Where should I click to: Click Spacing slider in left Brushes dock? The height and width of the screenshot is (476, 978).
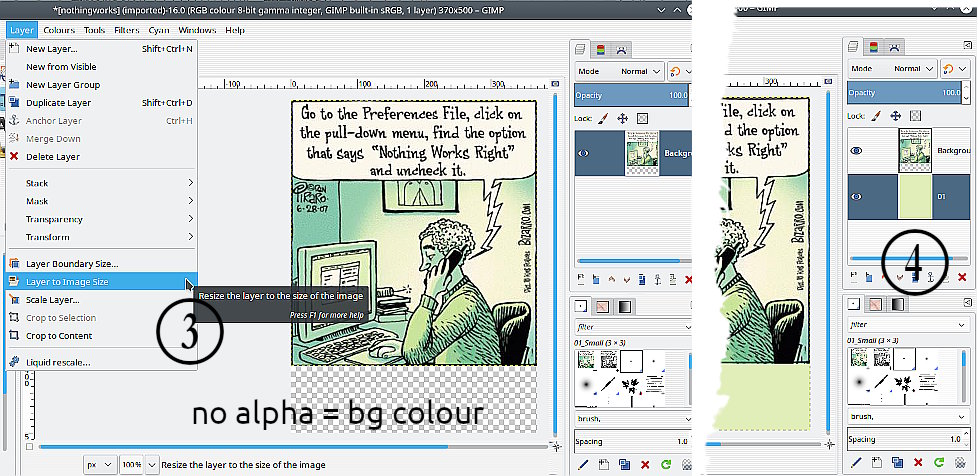point(631,442)
